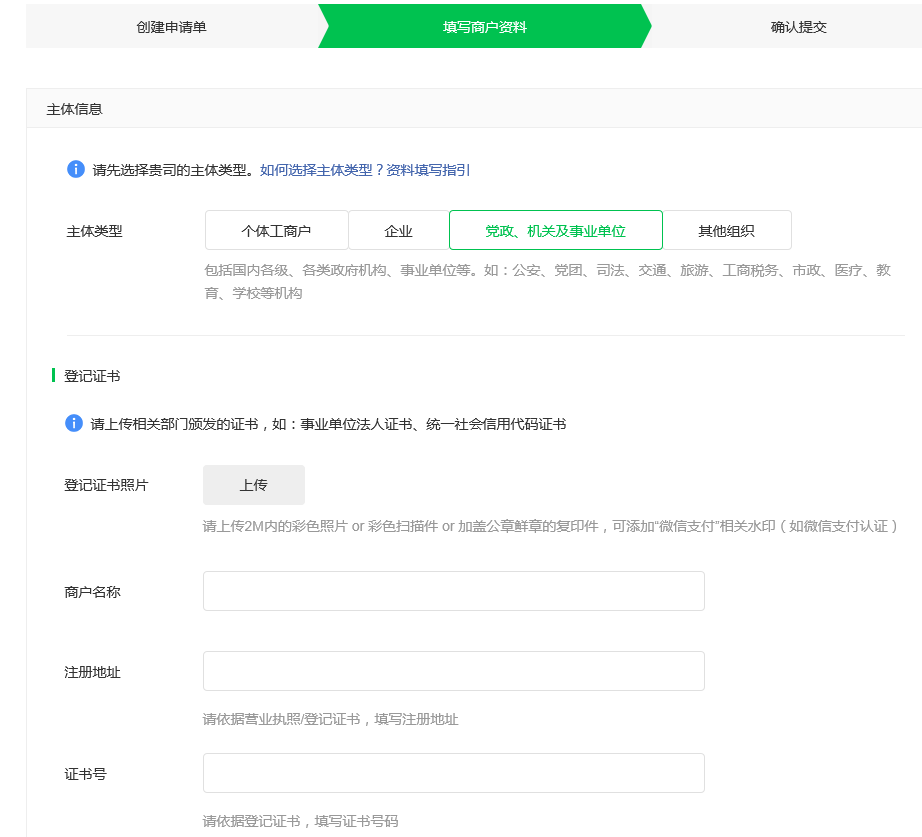
Task: Click the 主体类型 field label
Action: [x=94, y=231]
